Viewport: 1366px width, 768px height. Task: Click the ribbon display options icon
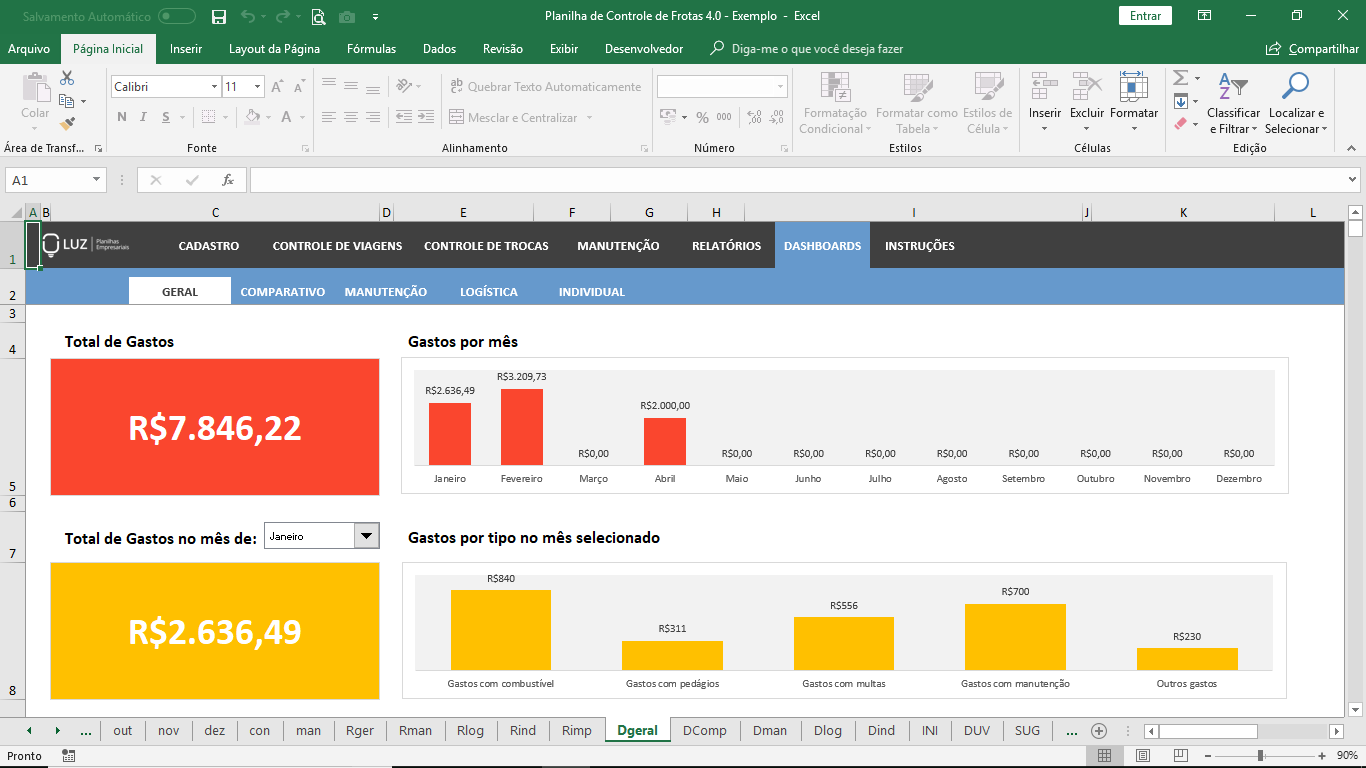tap(1204, 16)
